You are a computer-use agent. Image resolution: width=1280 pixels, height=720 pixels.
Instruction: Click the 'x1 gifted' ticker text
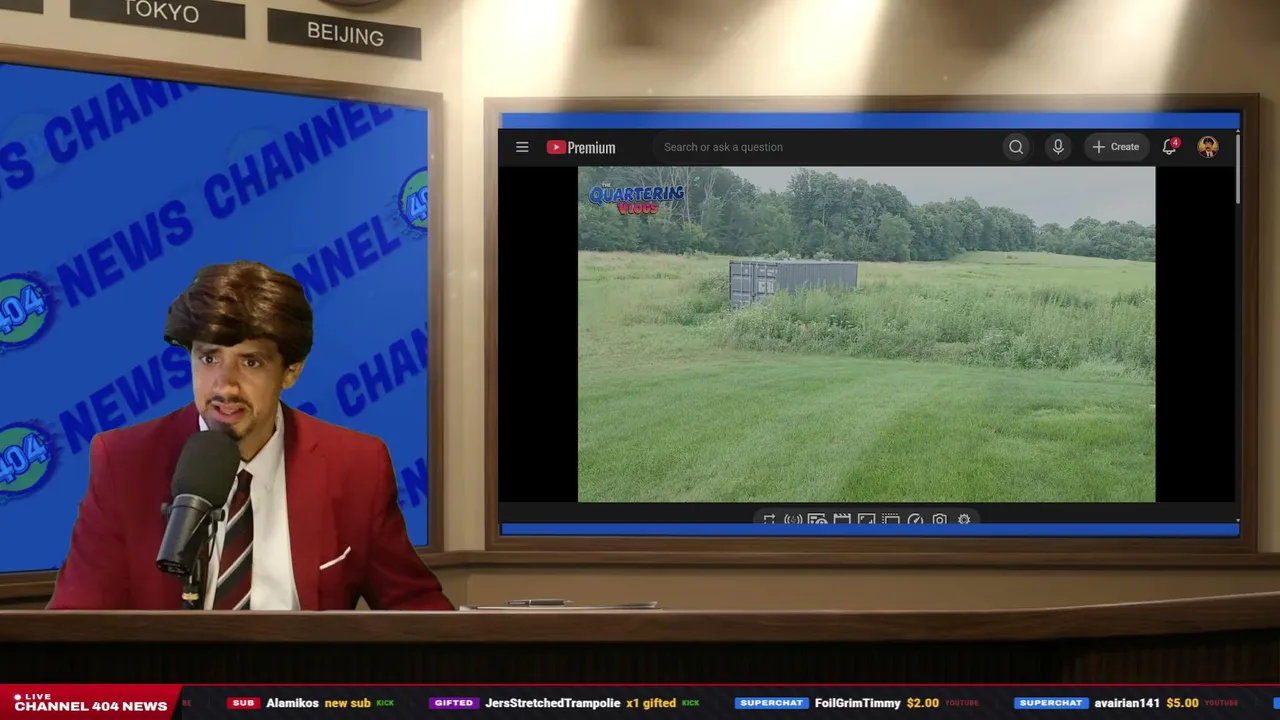click(x=651, y=703)
